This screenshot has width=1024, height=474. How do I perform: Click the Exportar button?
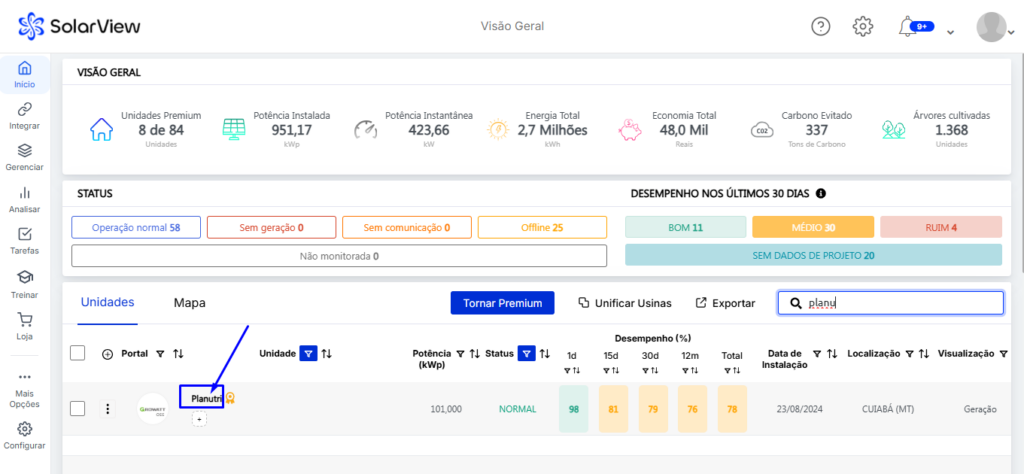point(725,303)
